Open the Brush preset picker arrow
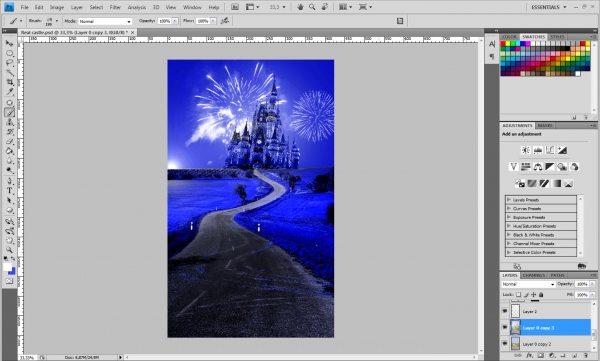Viewport: 600px width, 361px height. [x=57, y=21]
